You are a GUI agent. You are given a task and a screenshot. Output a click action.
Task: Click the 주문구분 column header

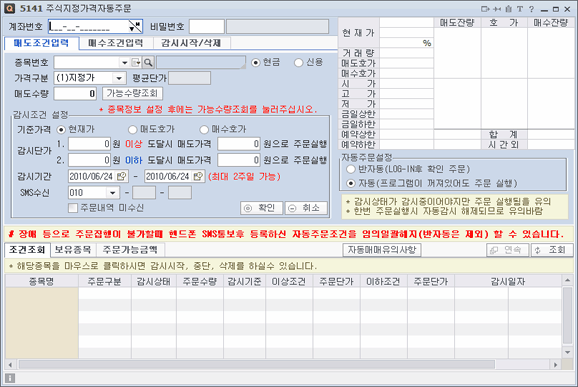(x=105, y=282)
